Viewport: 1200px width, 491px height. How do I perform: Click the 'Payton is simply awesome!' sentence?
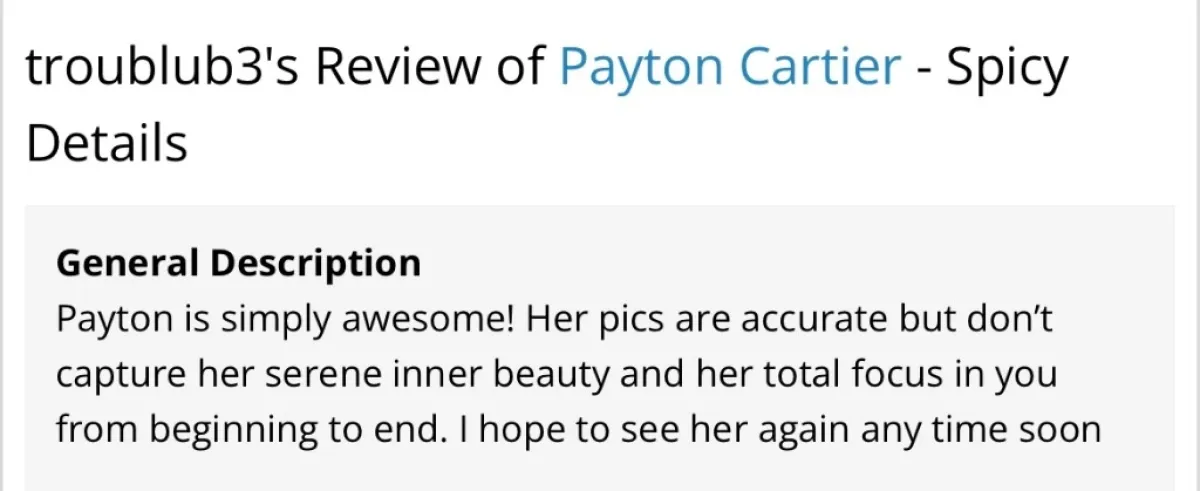pos(285,319)
